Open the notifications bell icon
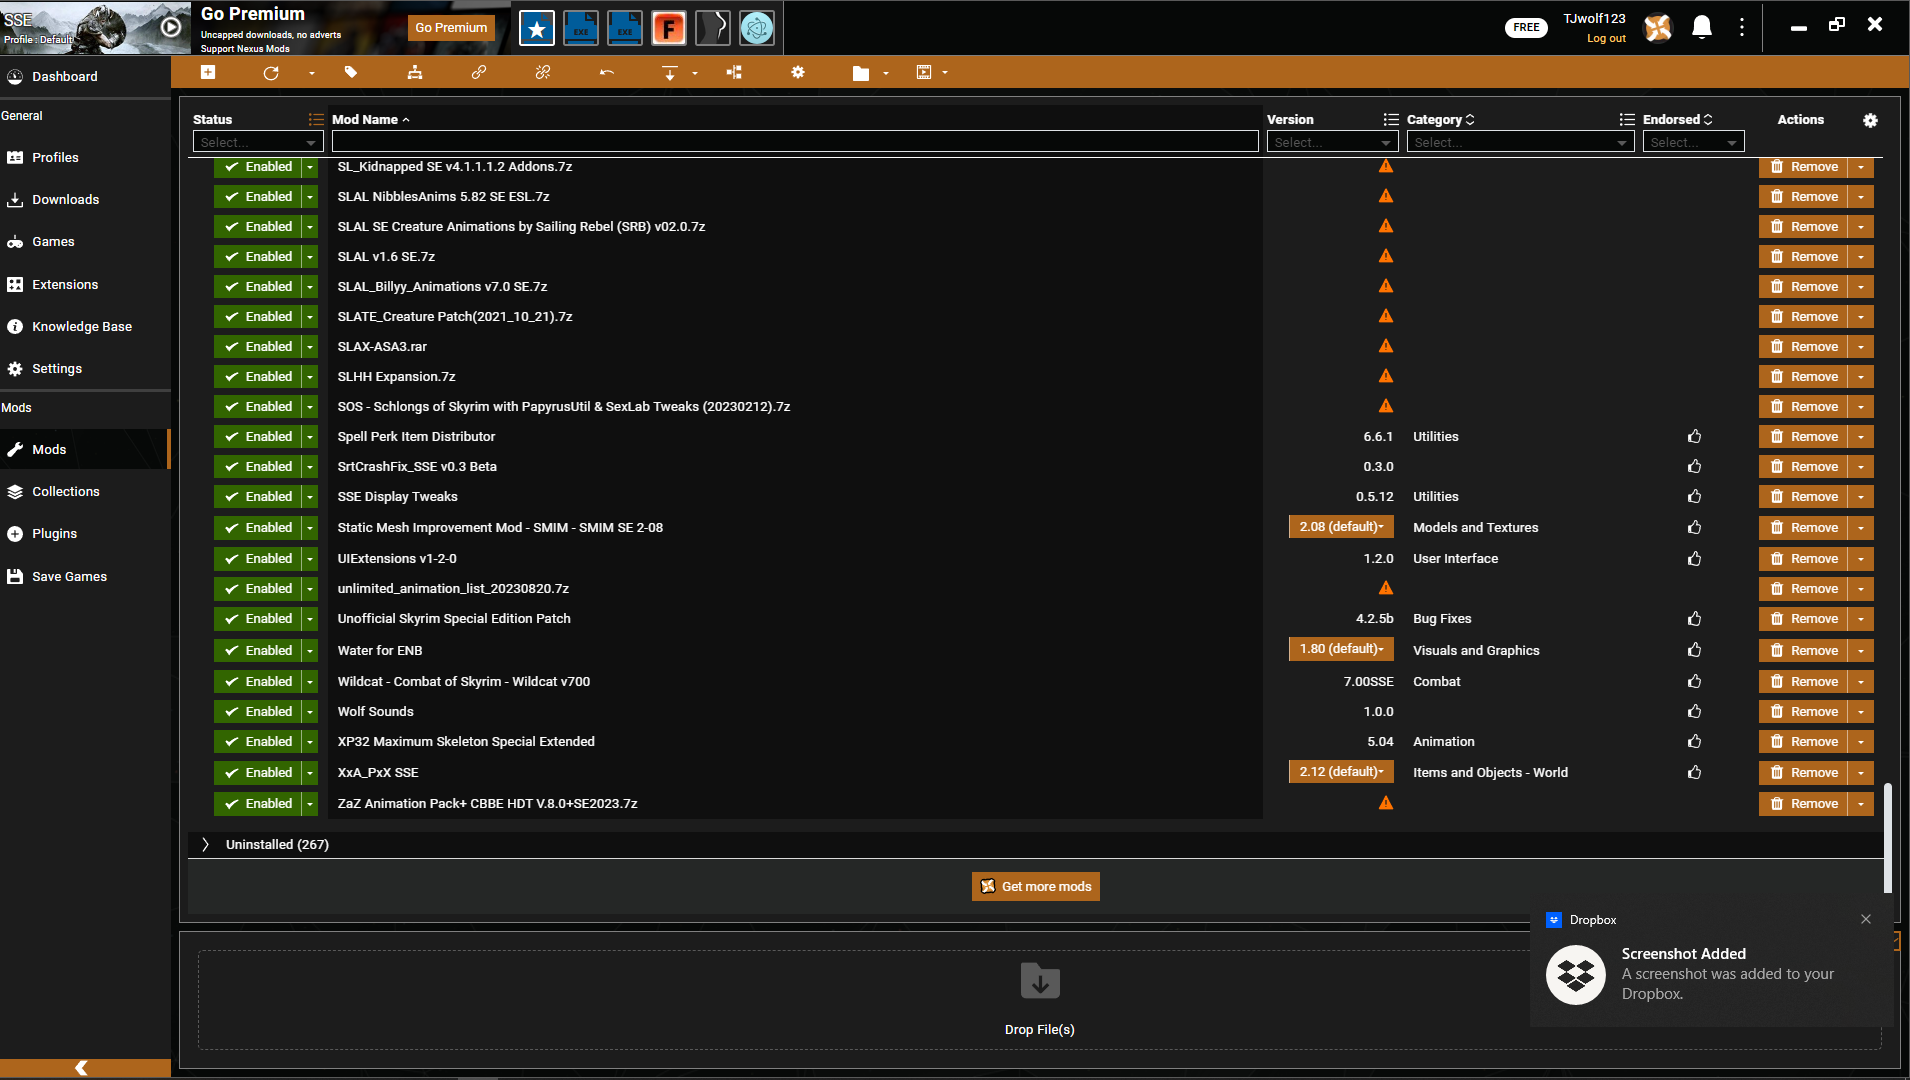The height and width of the screenshot is (1080, 1910). point(1702,27)
